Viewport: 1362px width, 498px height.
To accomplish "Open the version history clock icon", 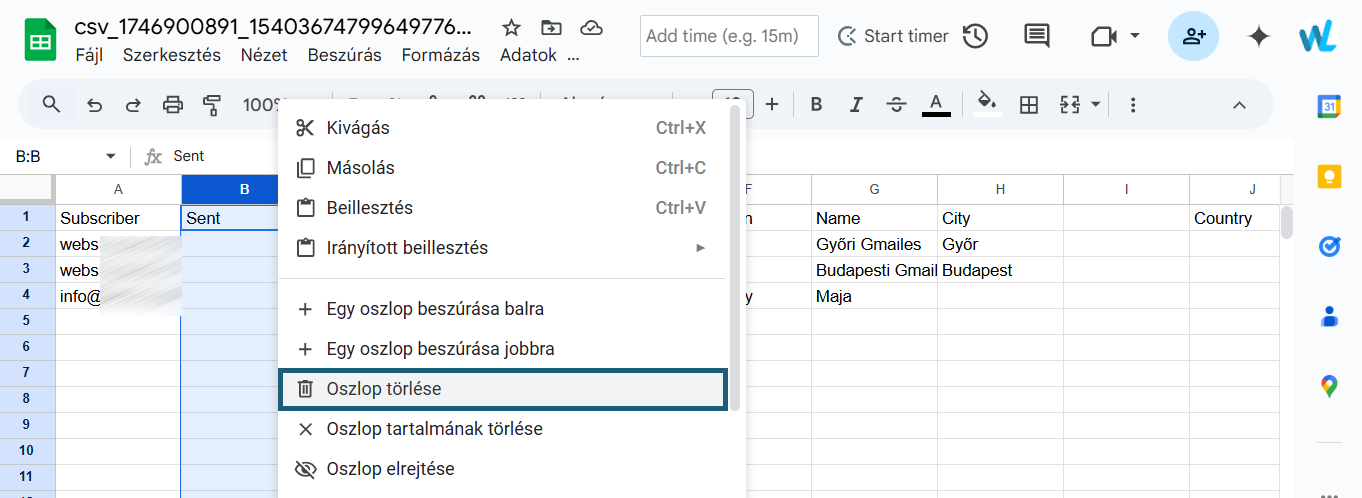I will coord(975,36).
